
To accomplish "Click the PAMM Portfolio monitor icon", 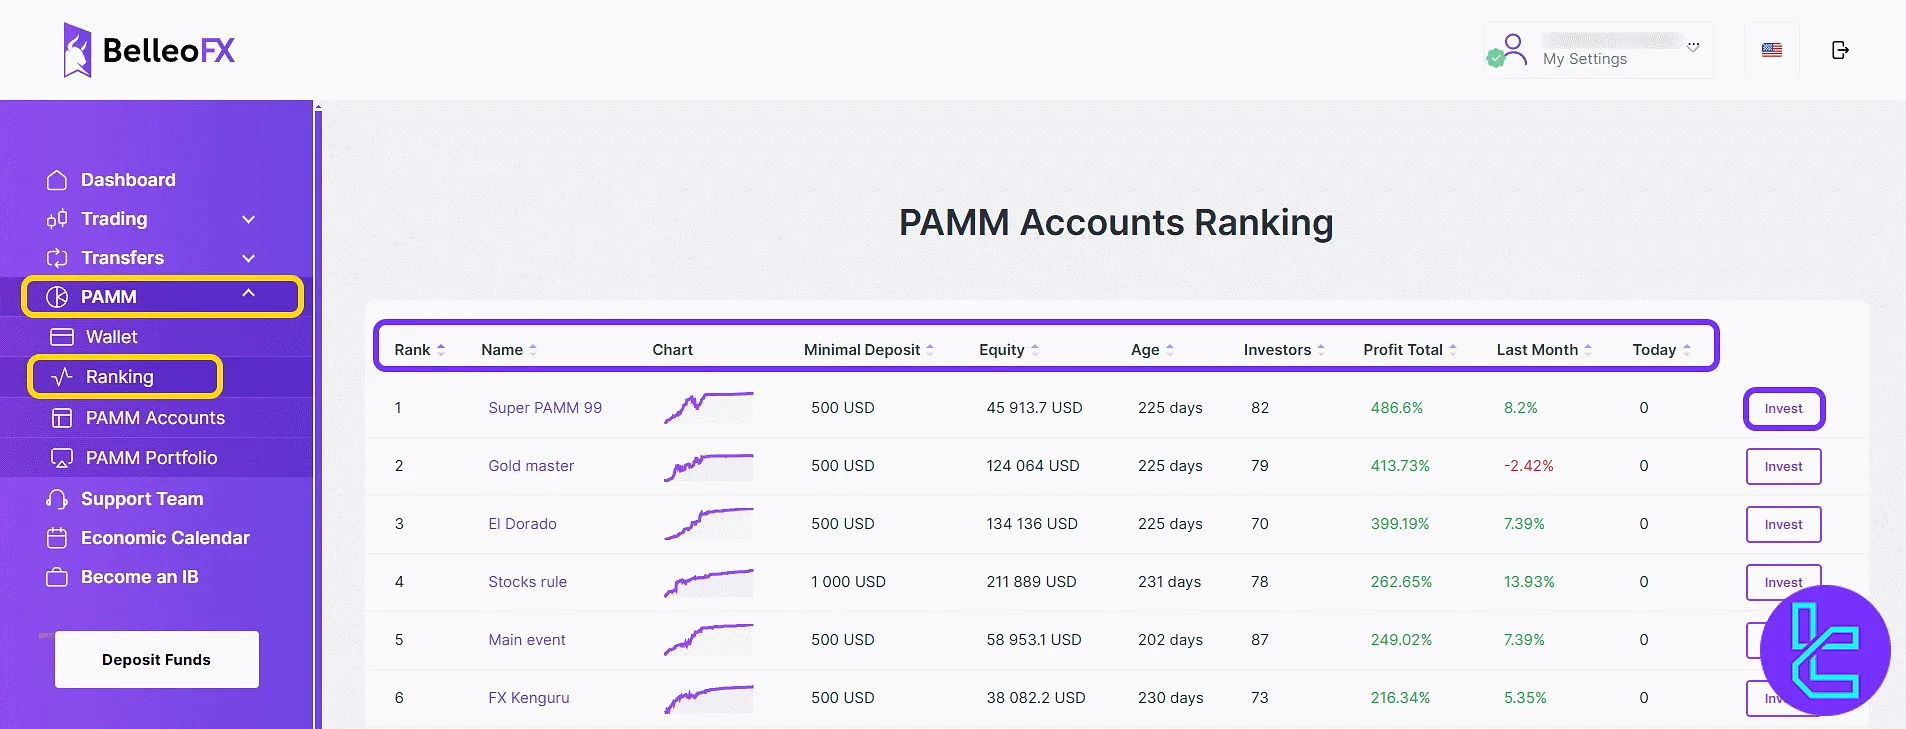I will tap(62, 458).
